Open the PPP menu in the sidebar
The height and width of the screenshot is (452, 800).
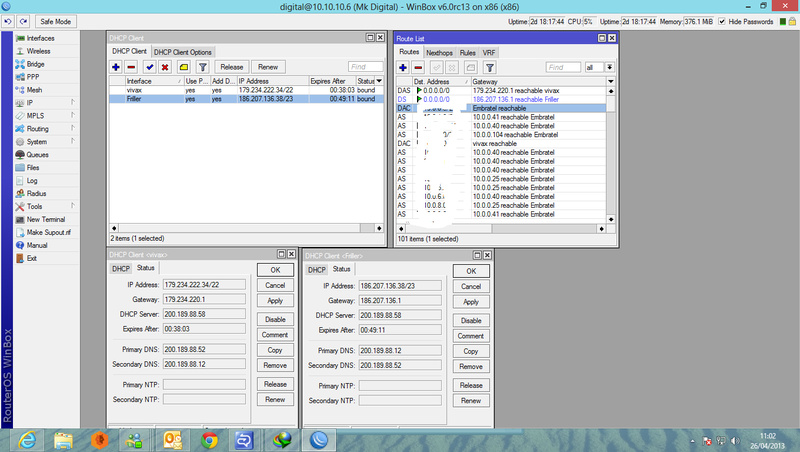[x=33, y=77]
